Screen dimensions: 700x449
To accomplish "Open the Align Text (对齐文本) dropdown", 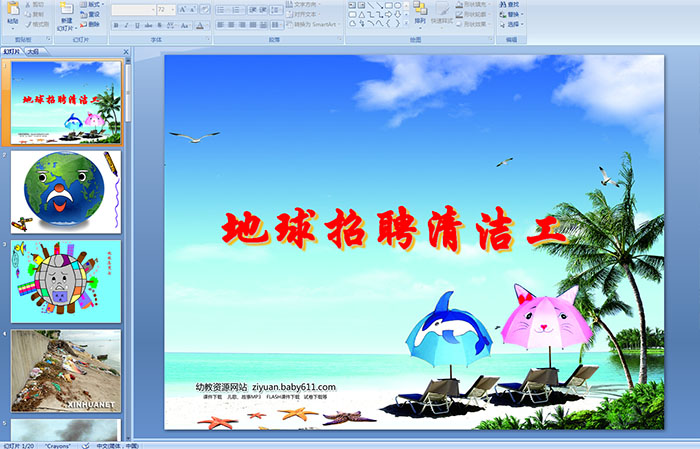I will (304, 14).
